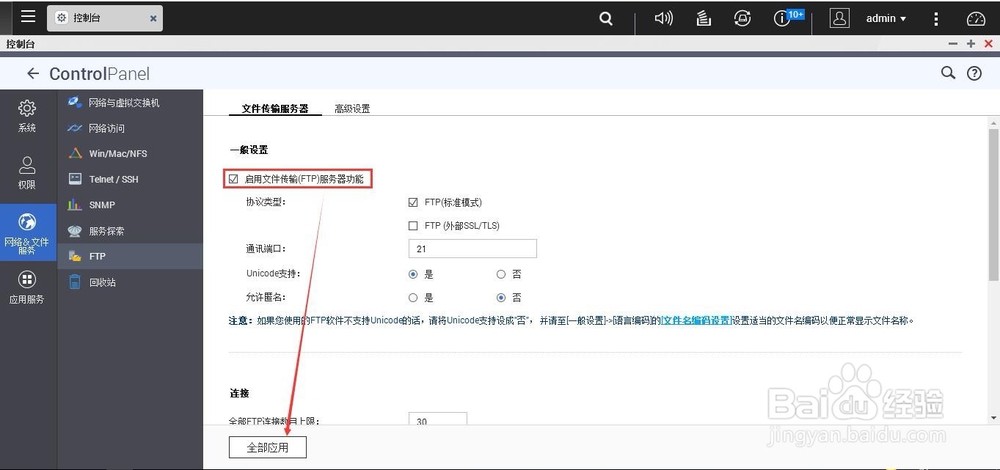Open 回收站 settings
Image resolution: width=1000 pixels, height=470 pixels.
point(130,282)
